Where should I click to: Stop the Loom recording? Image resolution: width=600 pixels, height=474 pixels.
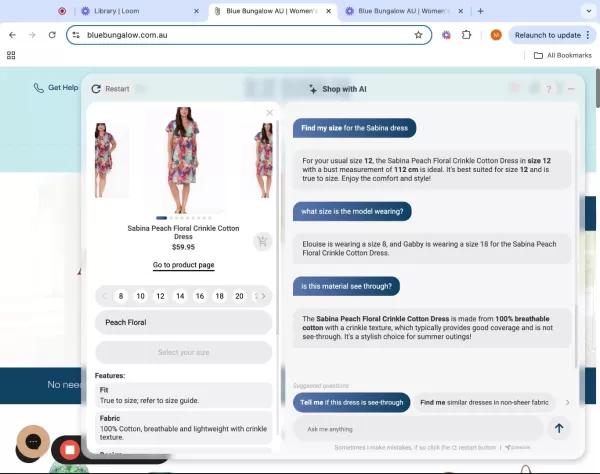(70, 450)
